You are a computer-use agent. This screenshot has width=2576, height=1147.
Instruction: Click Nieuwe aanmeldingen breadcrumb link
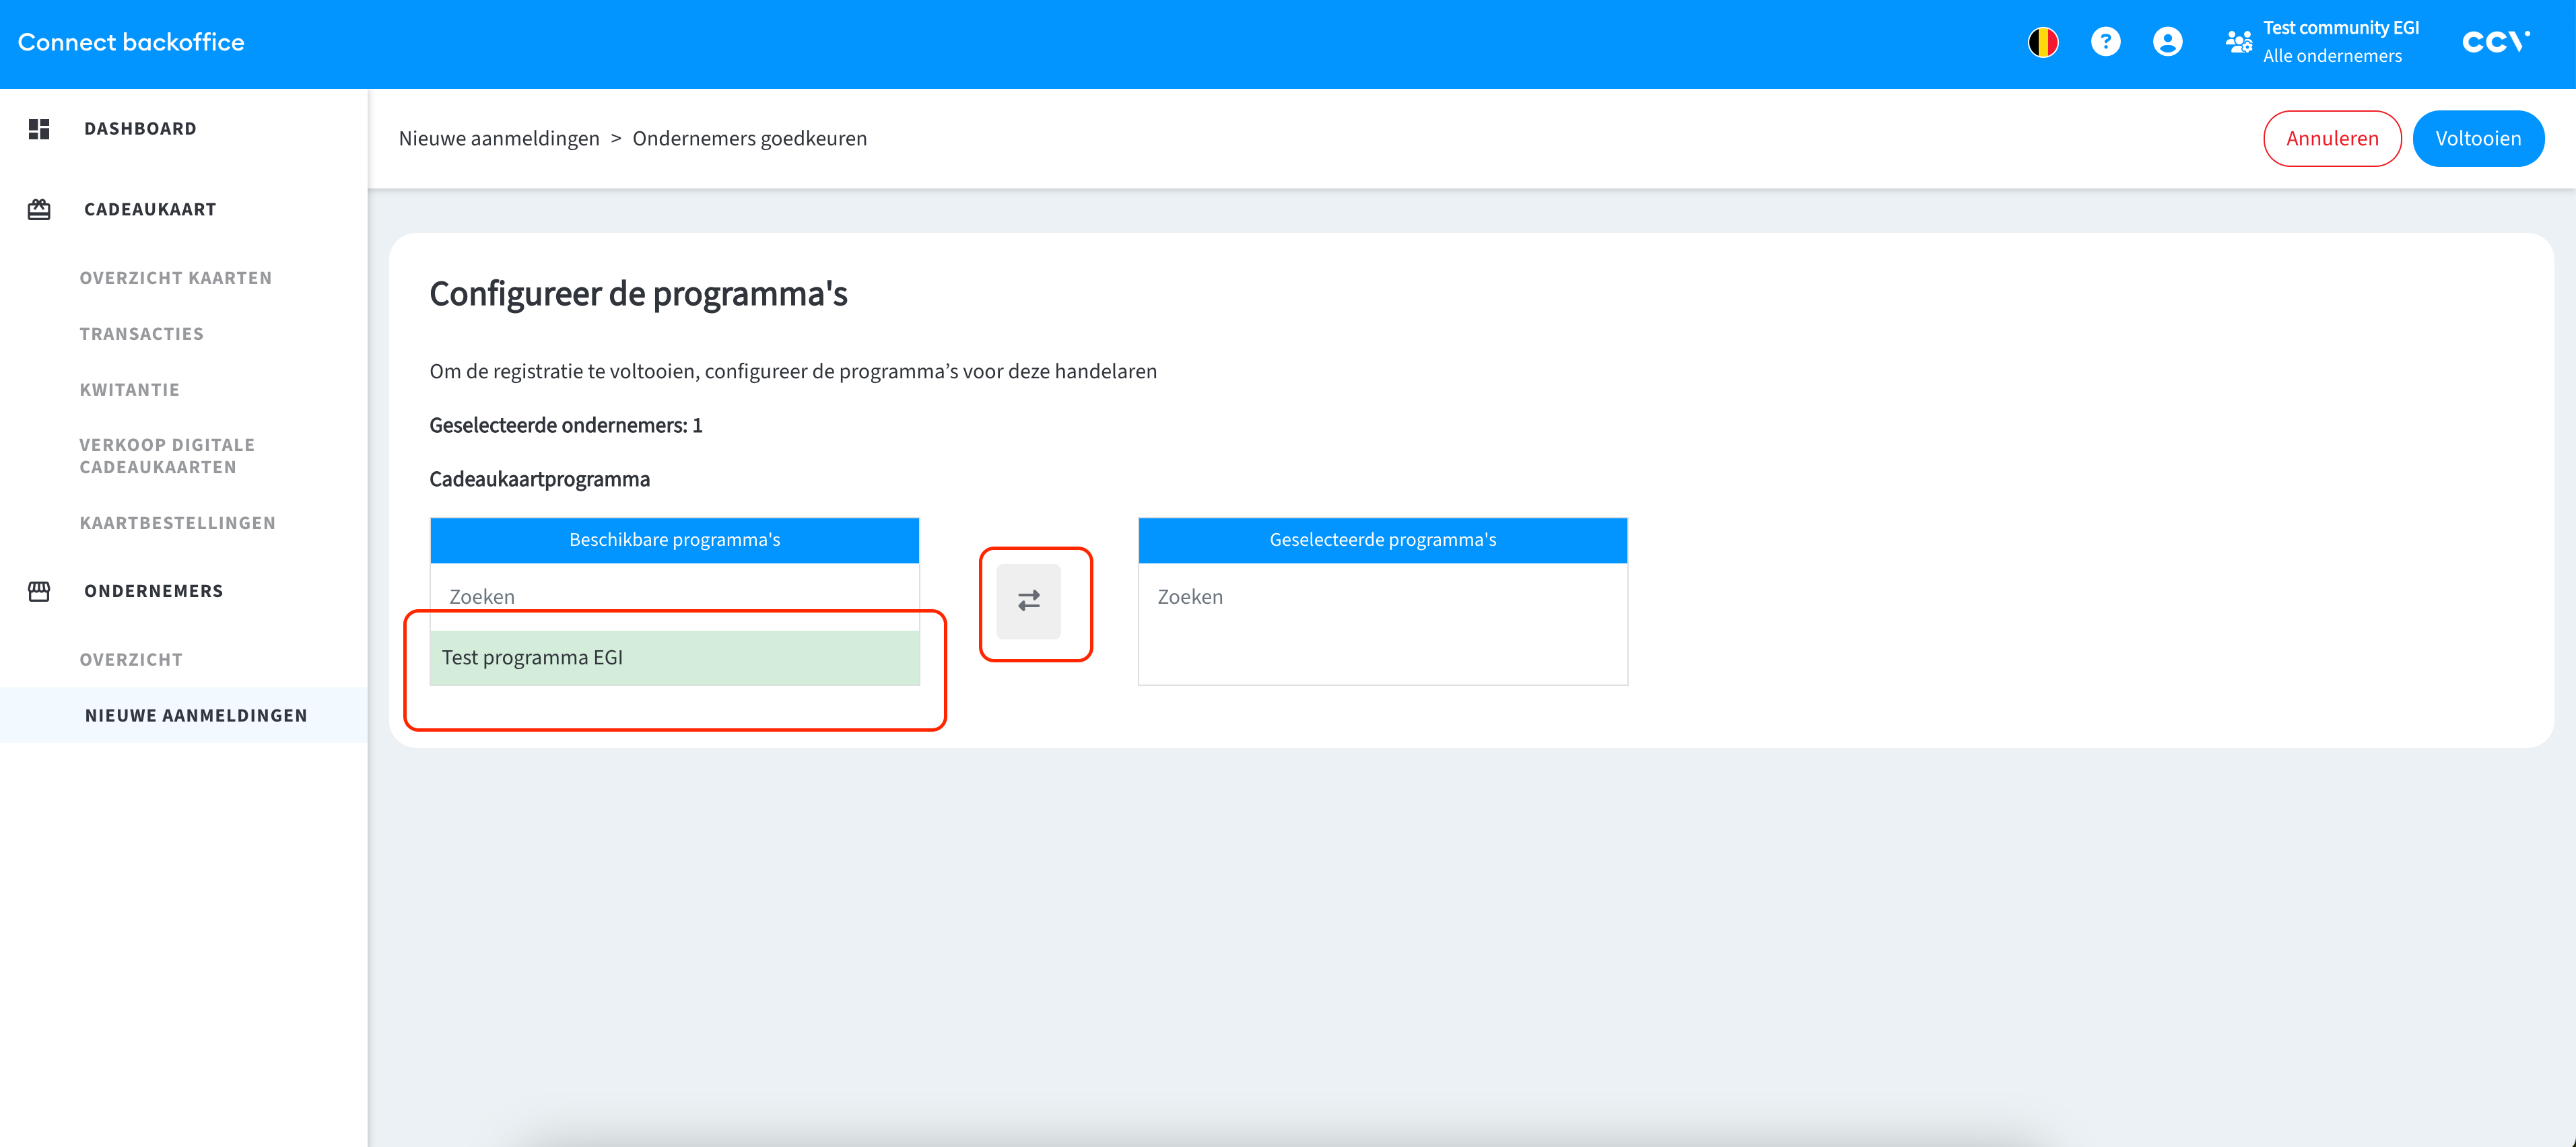(499, 139)
